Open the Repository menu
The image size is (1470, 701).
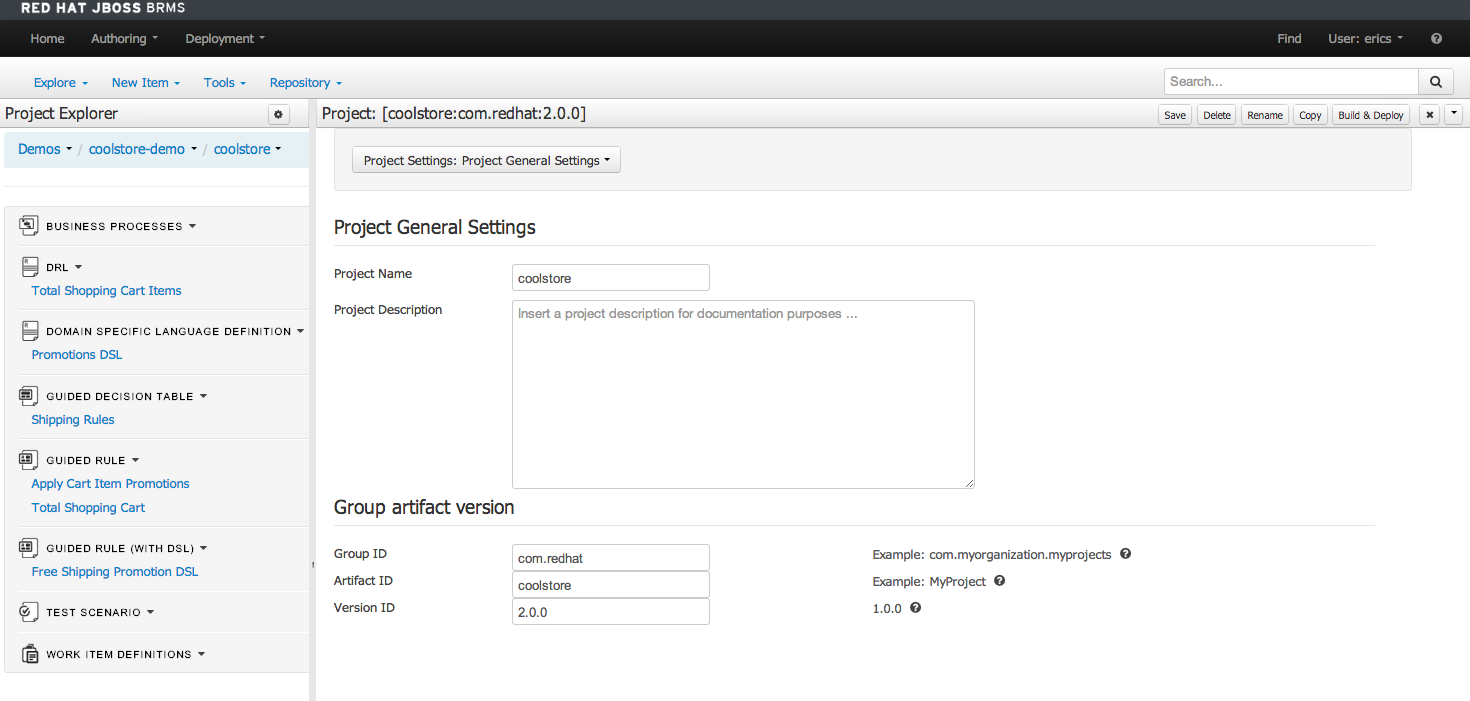point(306,83)
